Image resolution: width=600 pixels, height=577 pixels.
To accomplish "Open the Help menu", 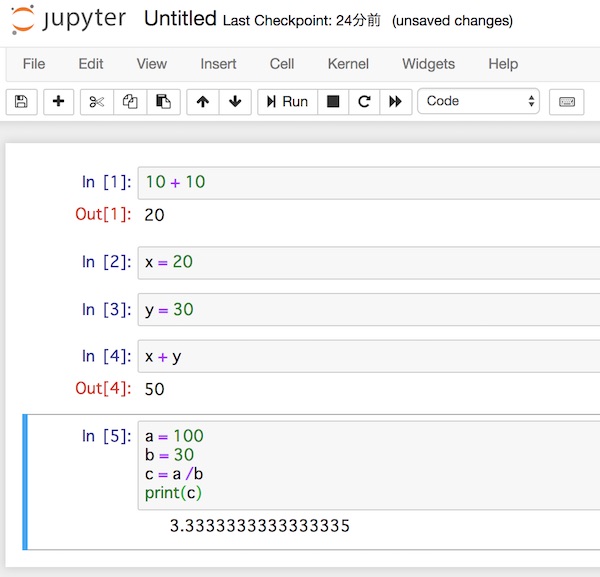I will [503, 64].
